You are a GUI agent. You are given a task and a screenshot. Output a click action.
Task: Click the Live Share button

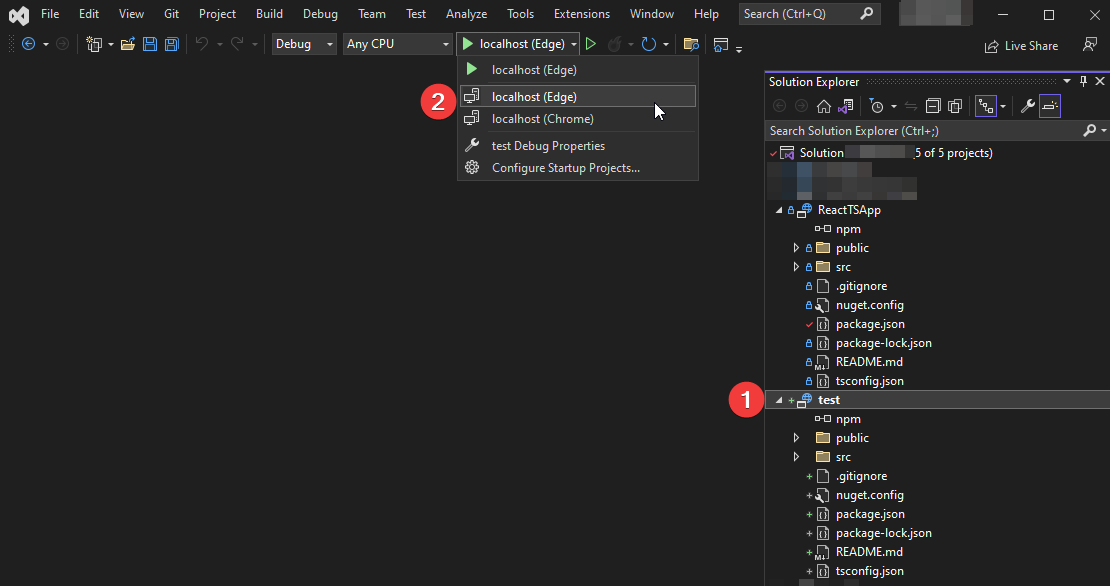tap(1021, 45)
